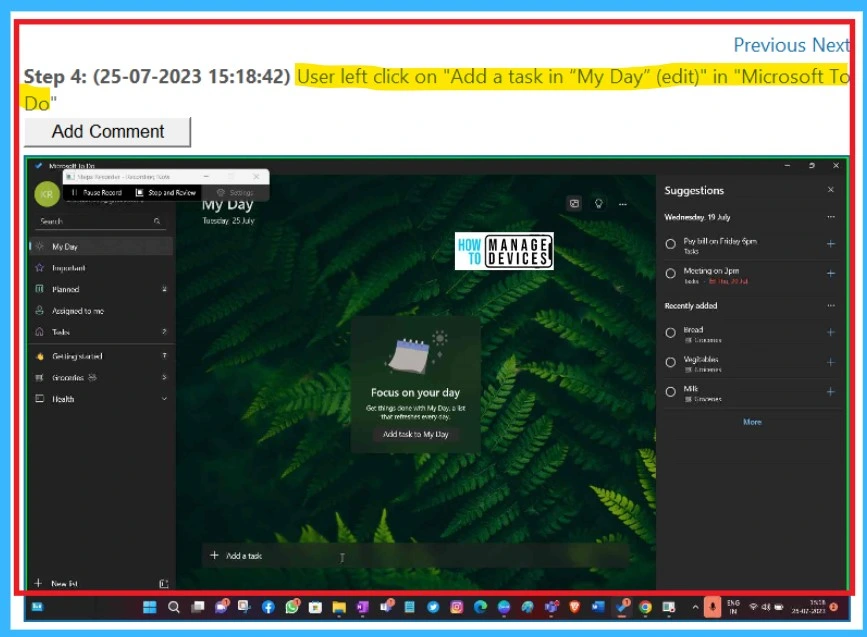This screenshot has height=637, width=867.
Task: Open the KR account avatar
Action: click(46, 194)
